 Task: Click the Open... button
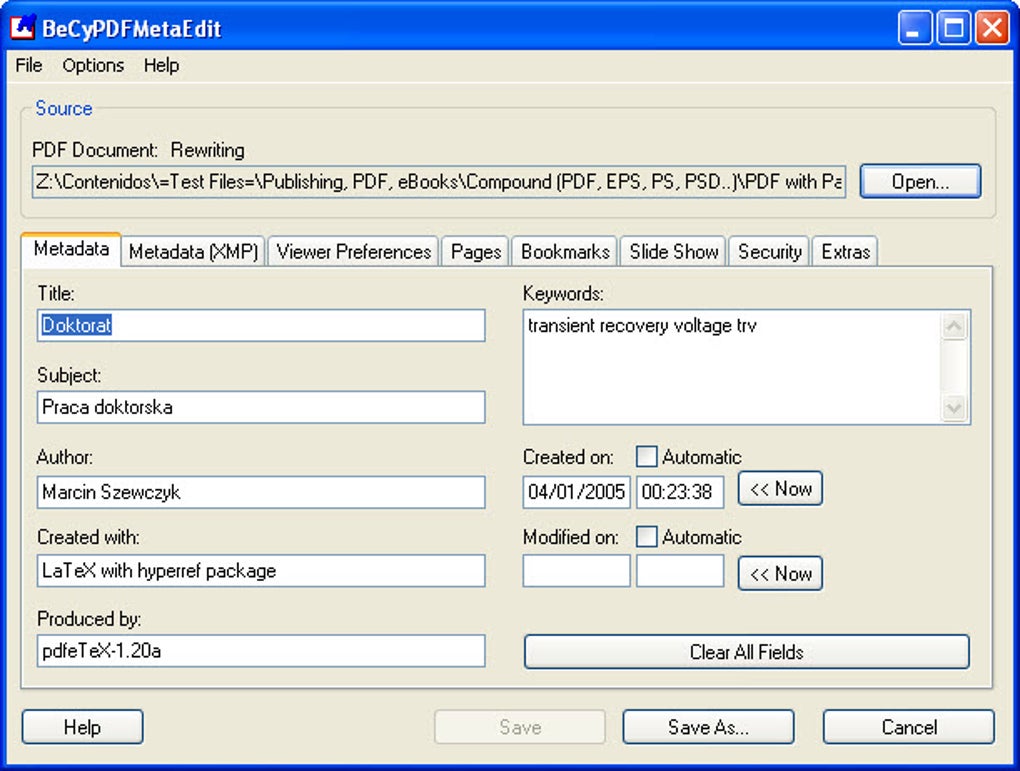pos(920,182)
